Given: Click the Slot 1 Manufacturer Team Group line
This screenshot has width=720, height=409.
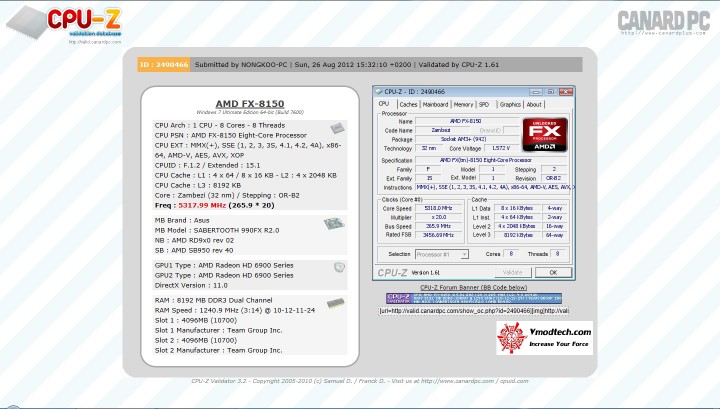Looking at the screenshot, I should (x=219, y=330).
